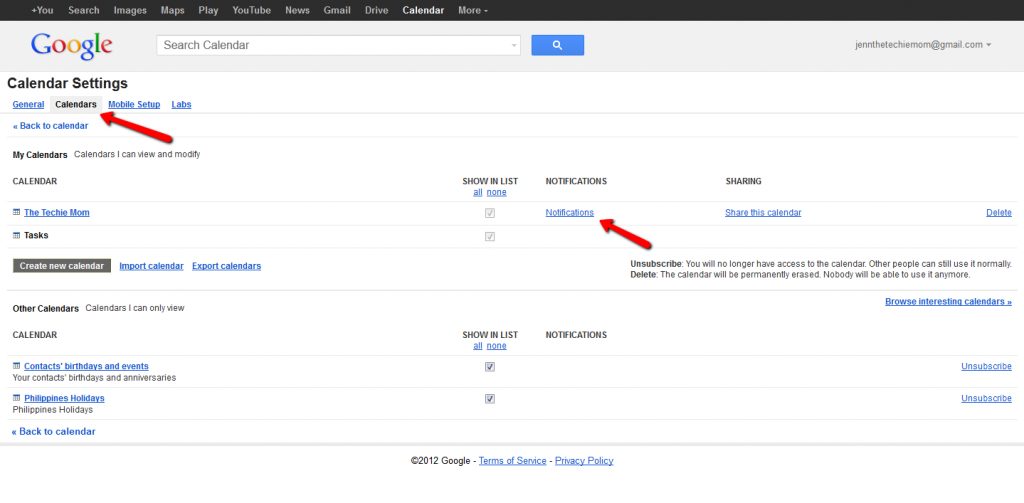Open the Mobile Setup tab
The image size is (1024, 503).
[134, 105]
